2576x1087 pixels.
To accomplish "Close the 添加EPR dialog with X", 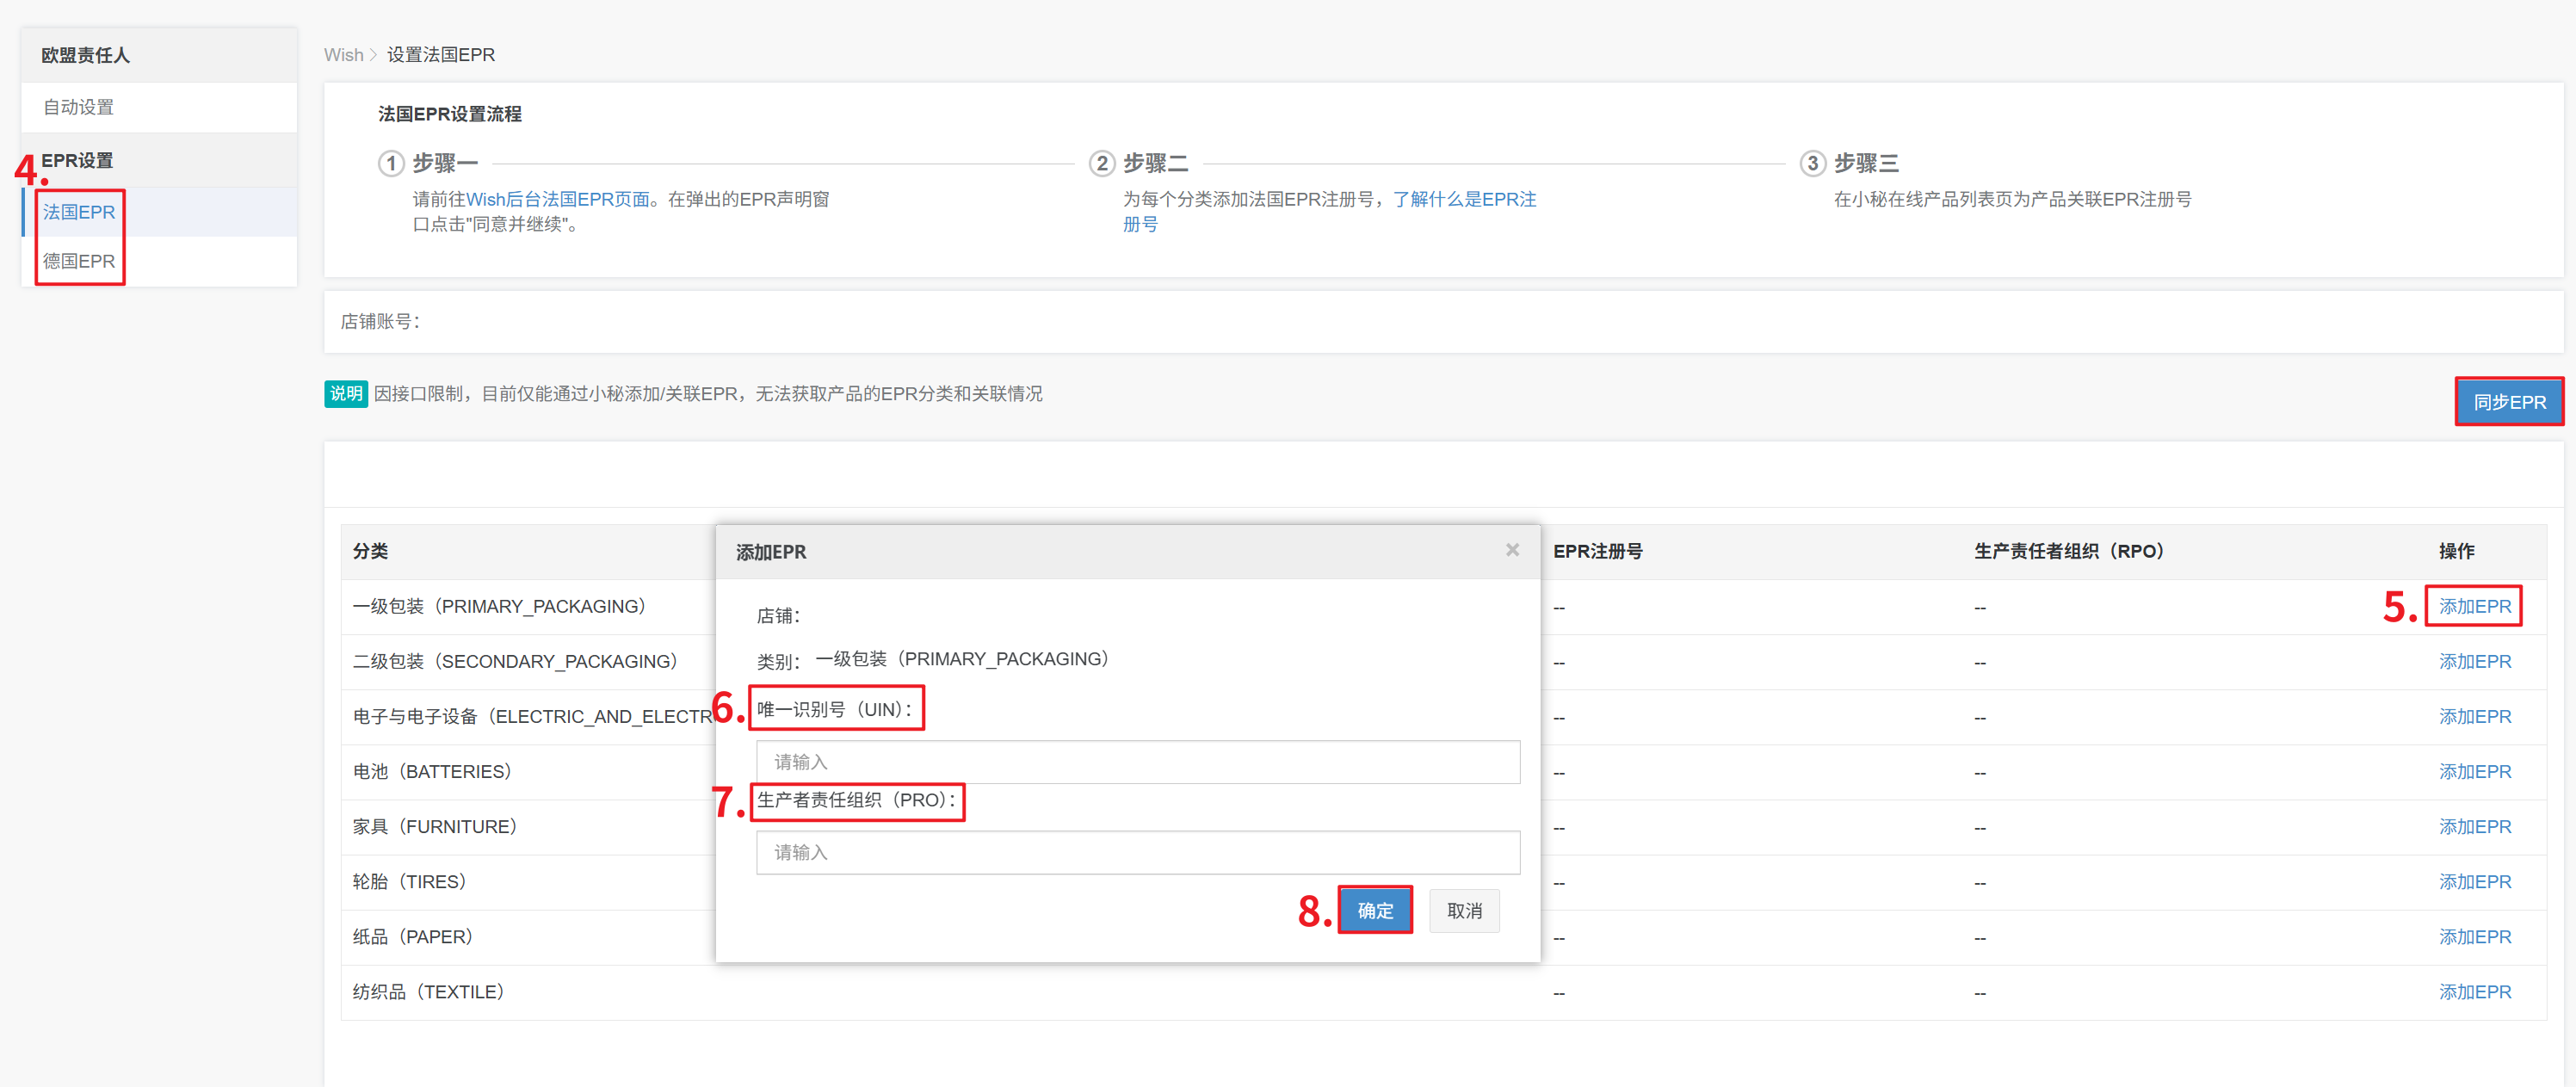I will click(x=1512, y=550).
